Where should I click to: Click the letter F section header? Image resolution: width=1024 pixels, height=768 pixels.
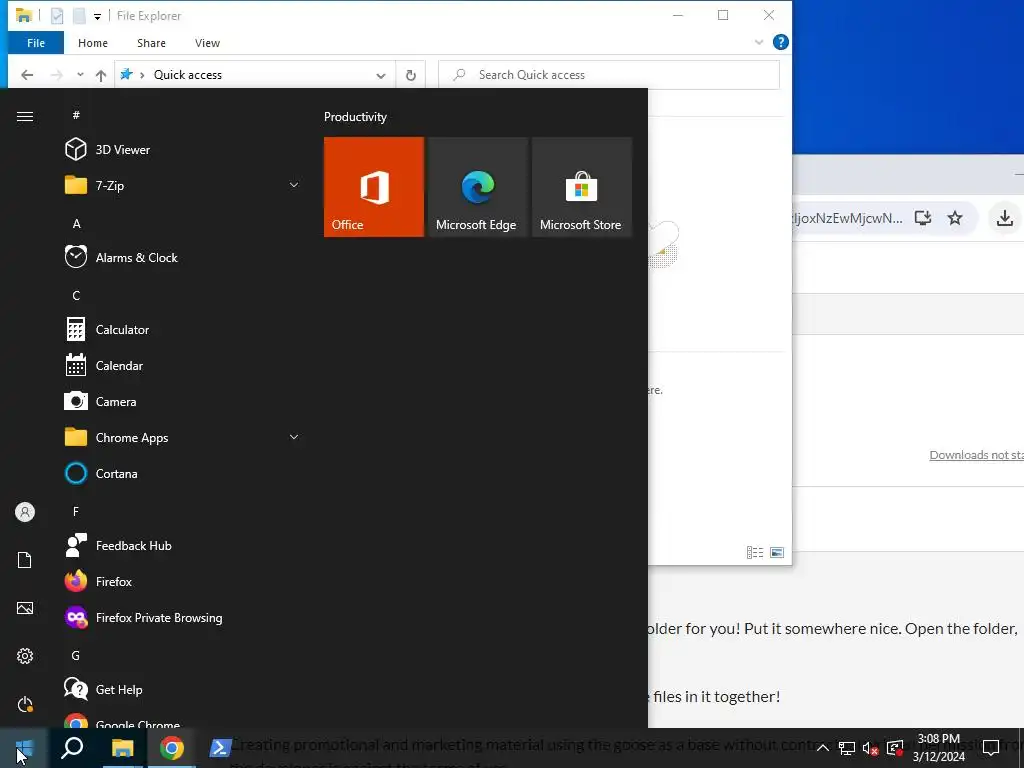(x=76, y=511)
